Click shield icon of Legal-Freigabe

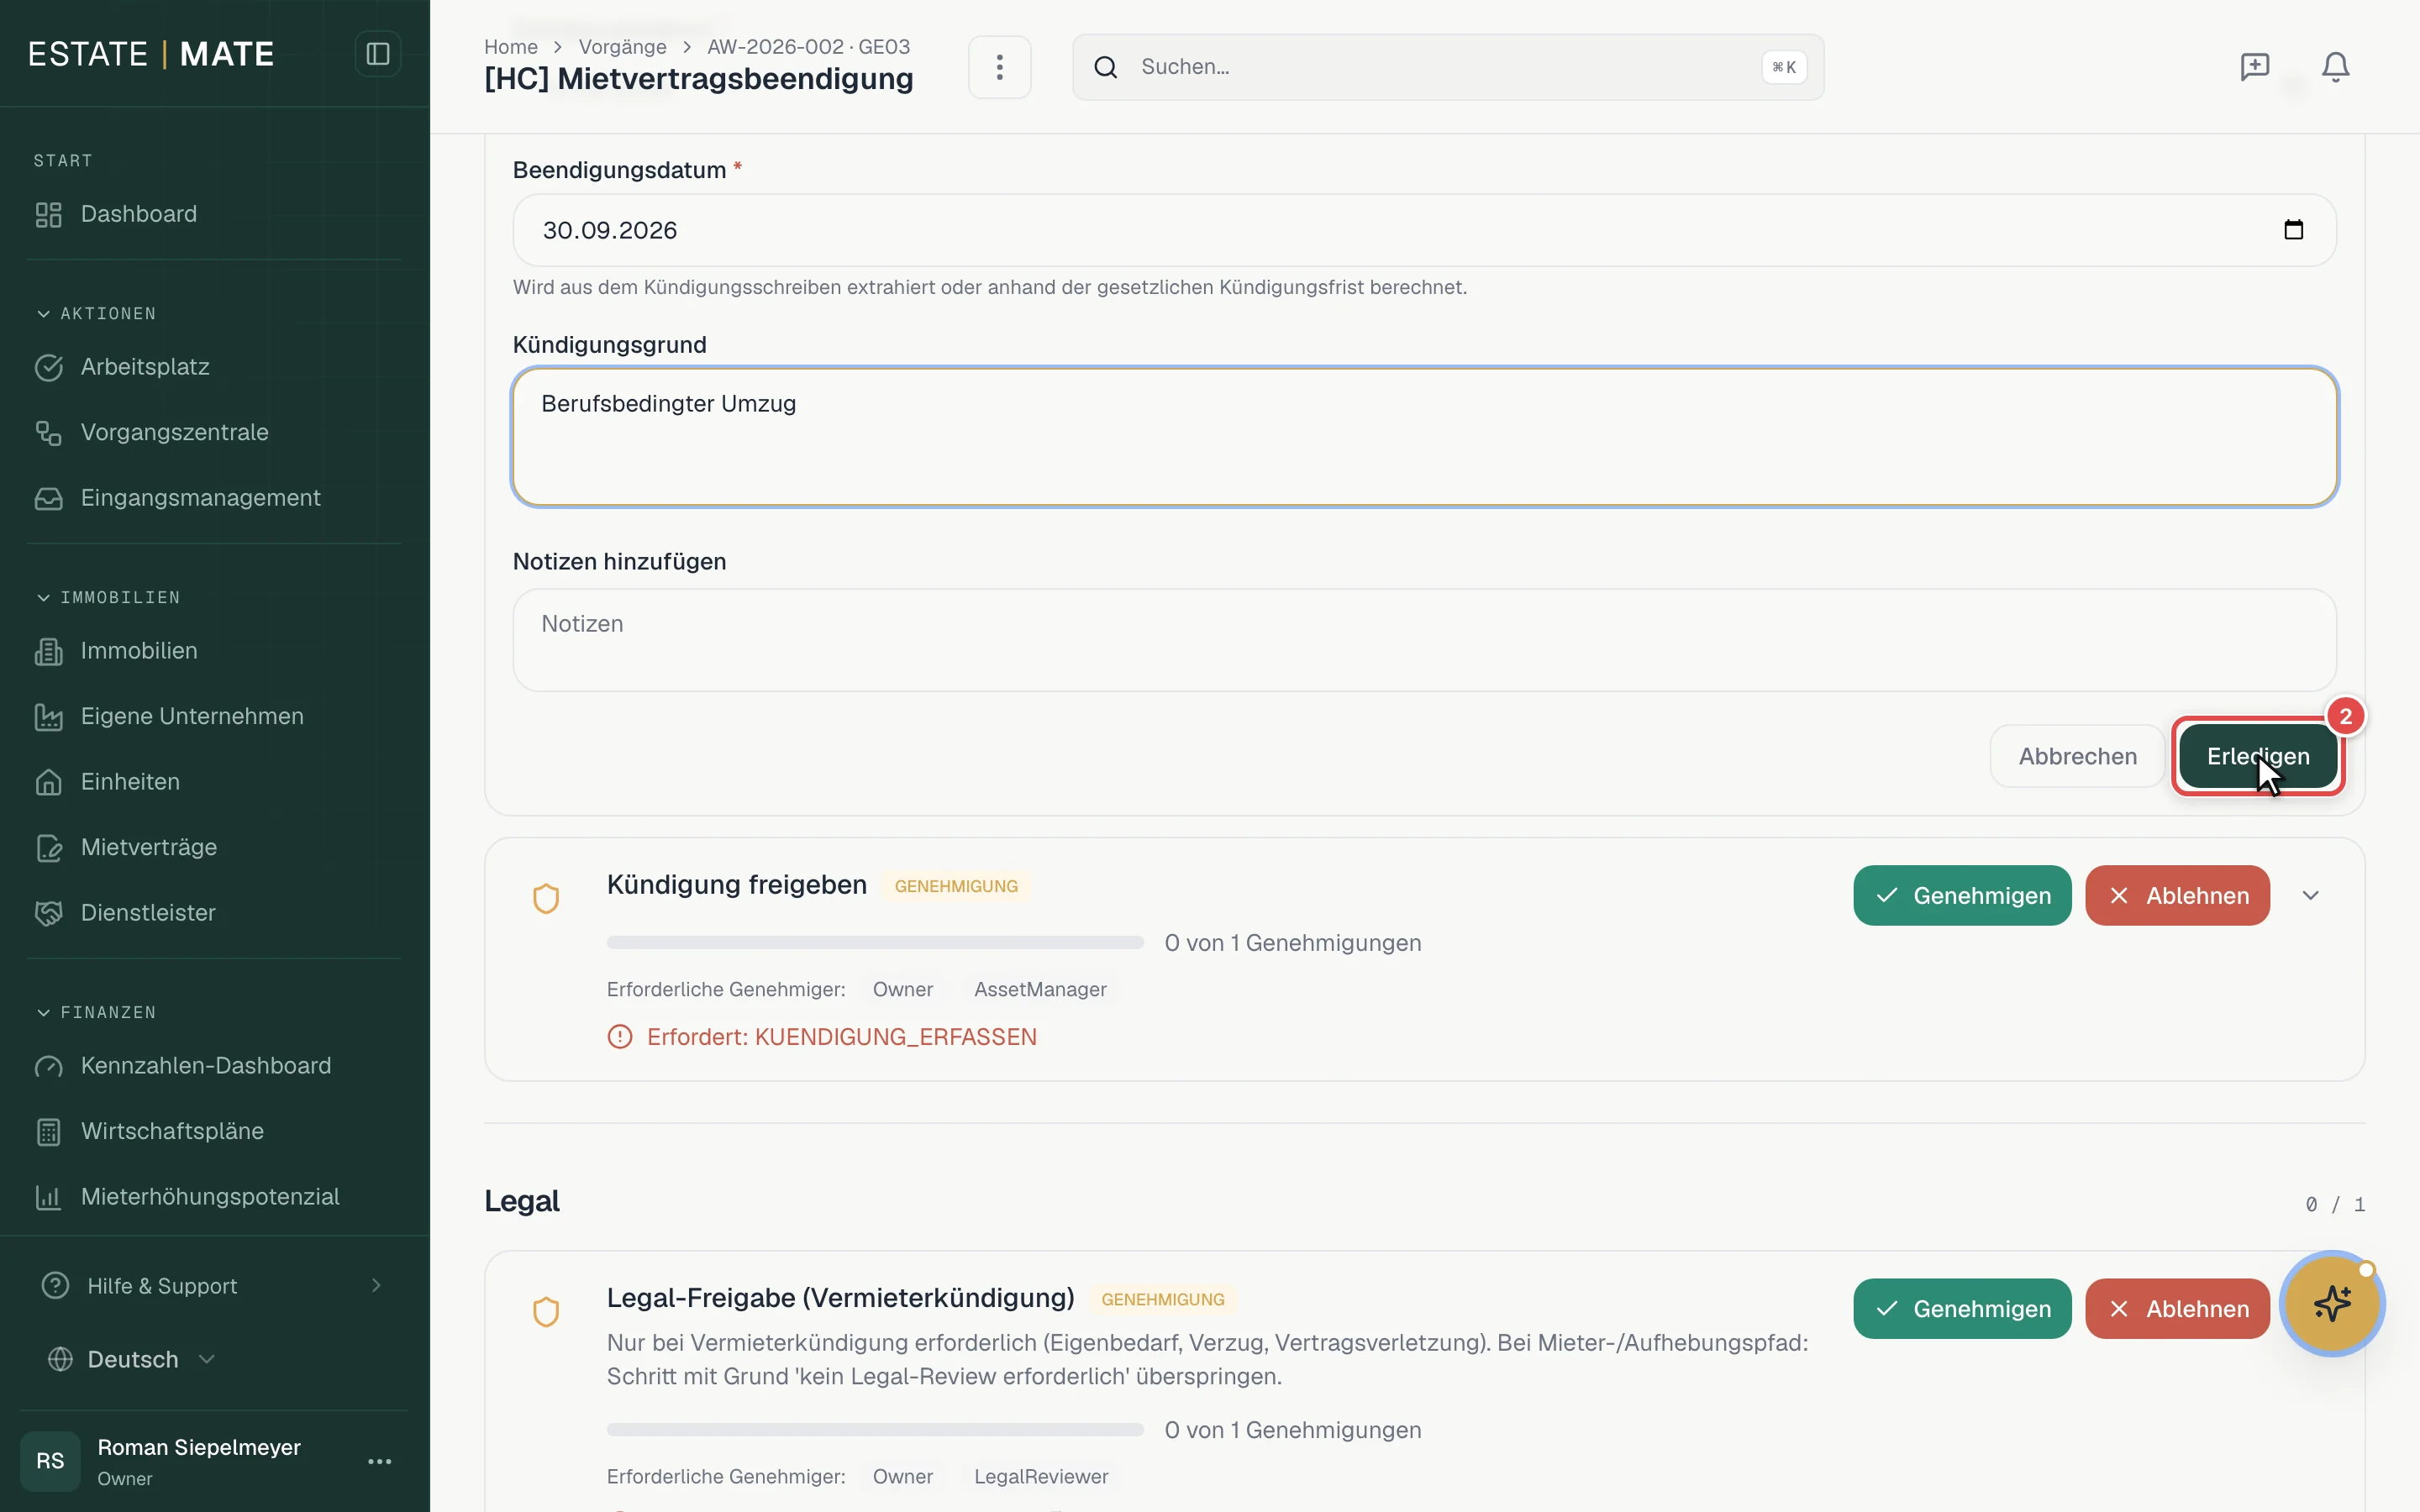pos(546,1311)
